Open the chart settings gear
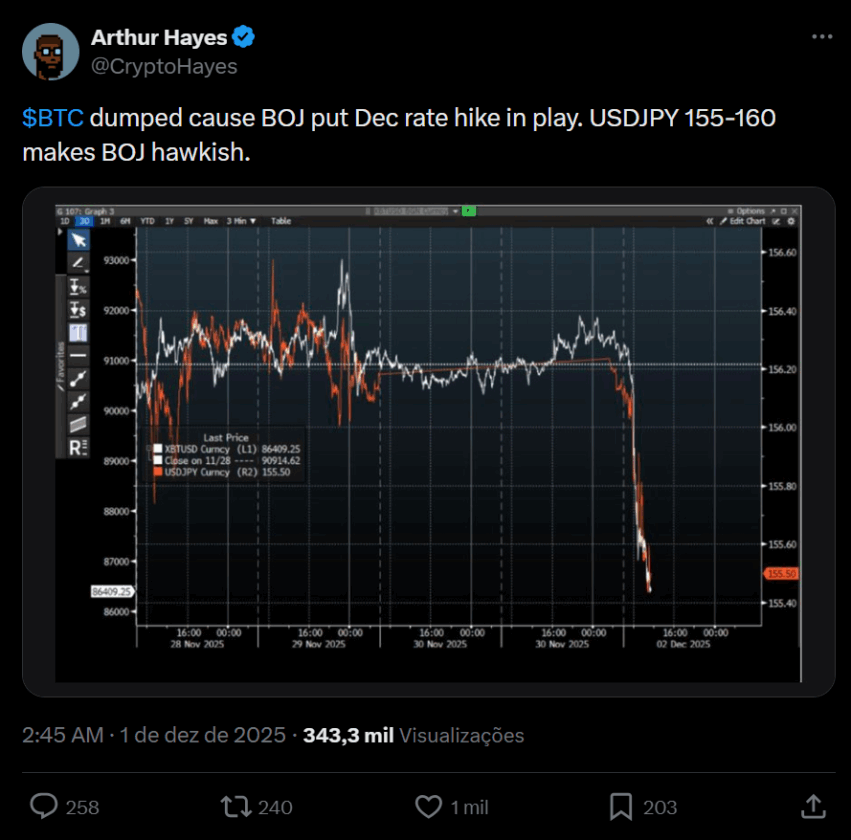 pos(791,222)
